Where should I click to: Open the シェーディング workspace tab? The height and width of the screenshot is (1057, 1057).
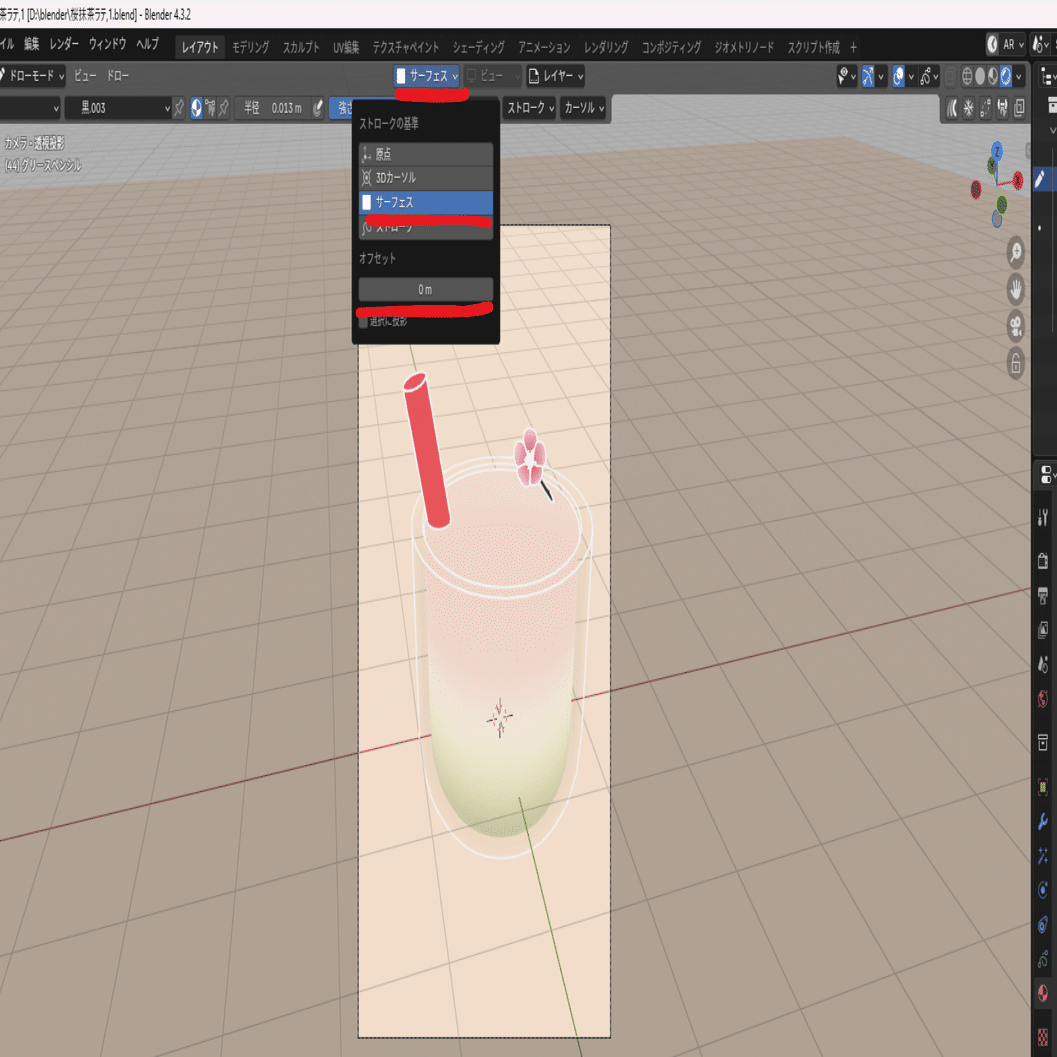pyautogui.click(x=478, y=47)
